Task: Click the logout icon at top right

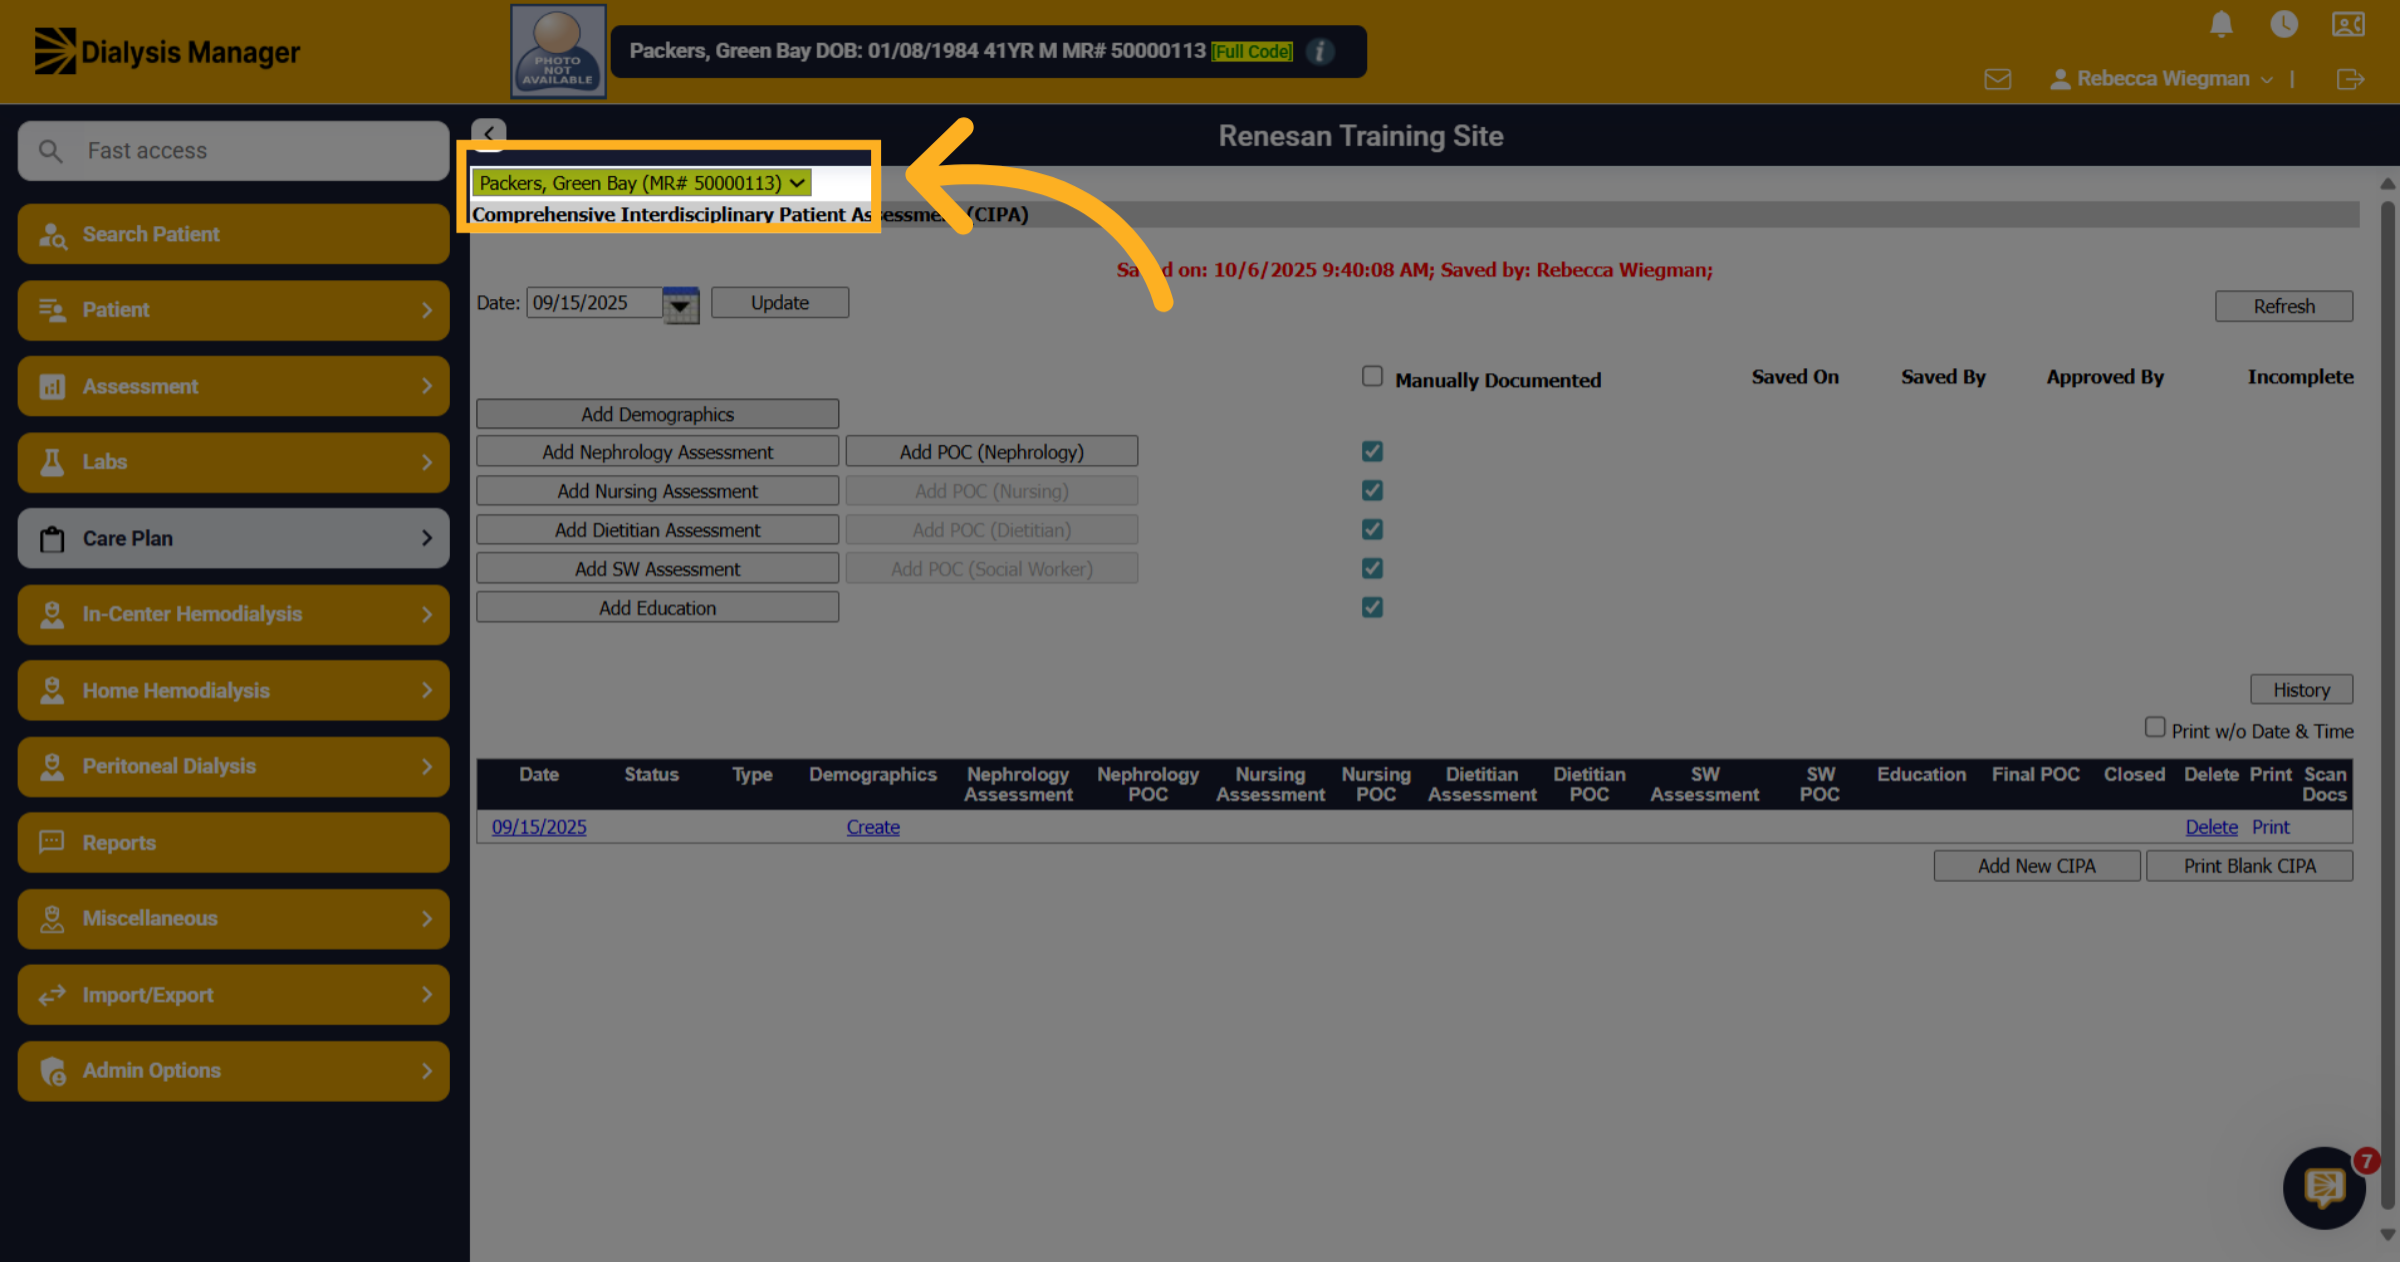Action: point(2350,79)
